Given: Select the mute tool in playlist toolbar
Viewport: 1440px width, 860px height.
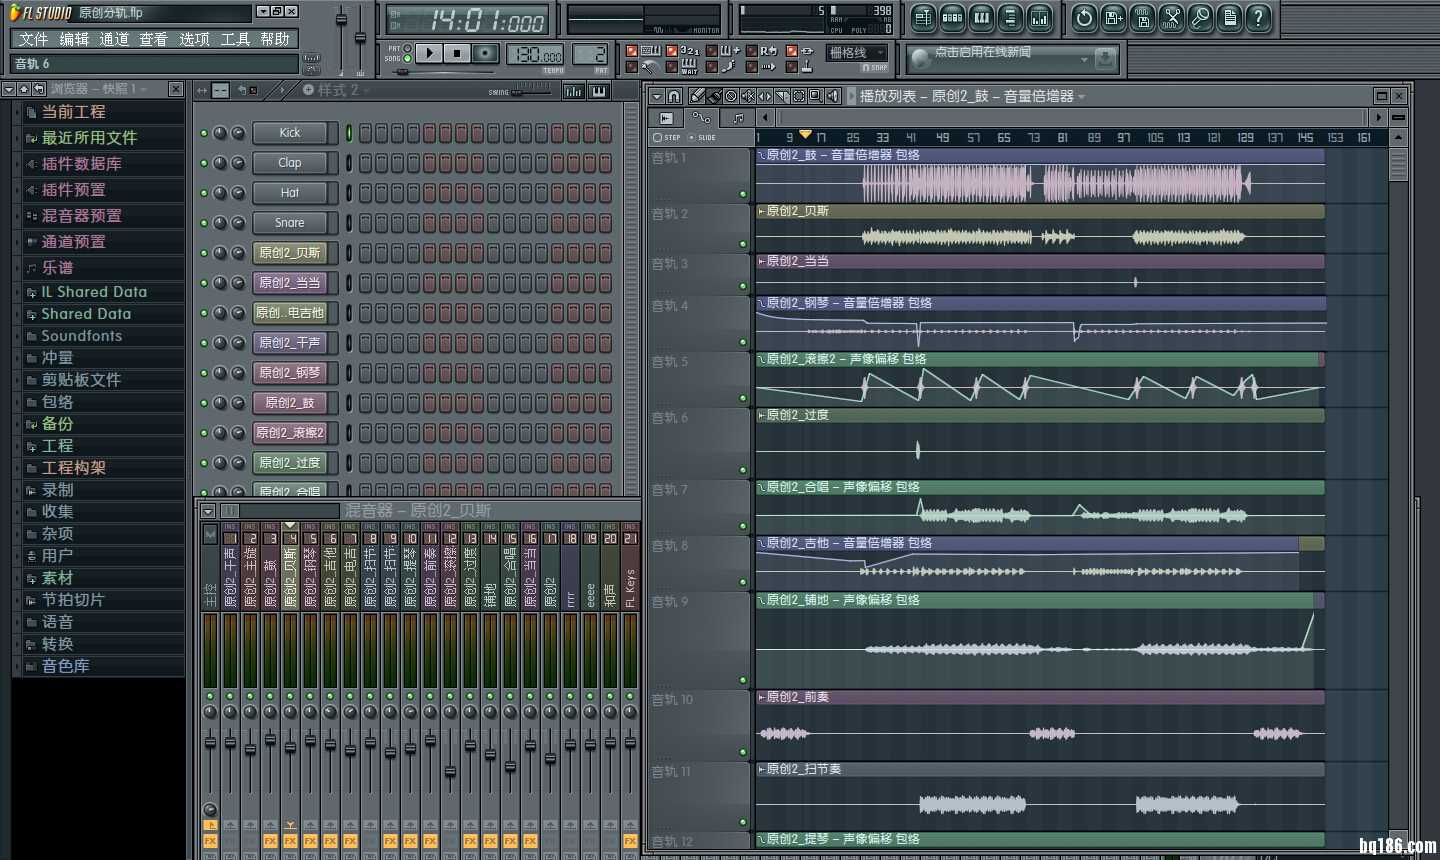Looking at the screenshot, I should pyautogui.click(x=748, y=96).
